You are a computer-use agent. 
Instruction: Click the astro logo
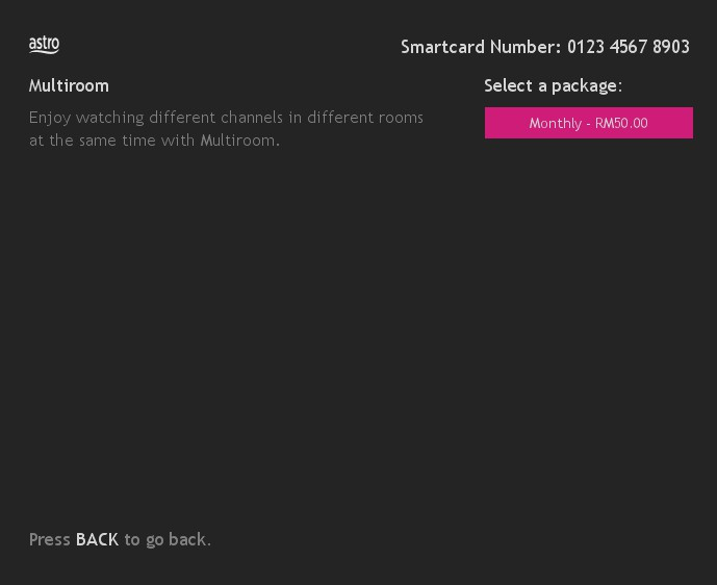pyautogui.click(x=44, y=45)
